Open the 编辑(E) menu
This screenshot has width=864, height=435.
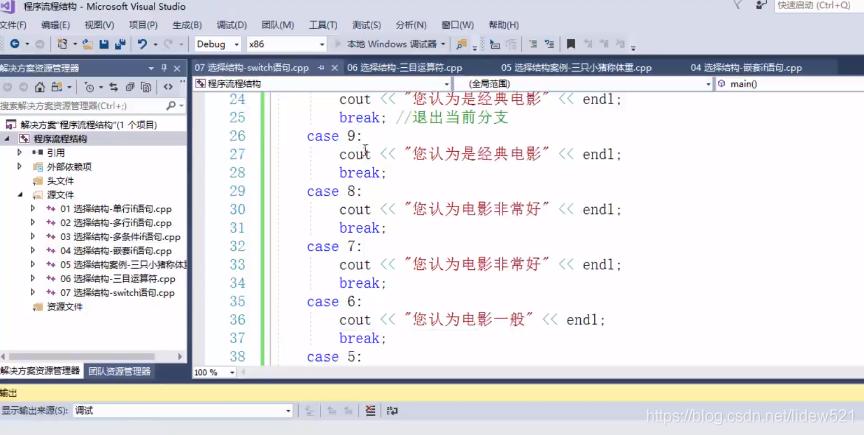(x=56, y=25)
